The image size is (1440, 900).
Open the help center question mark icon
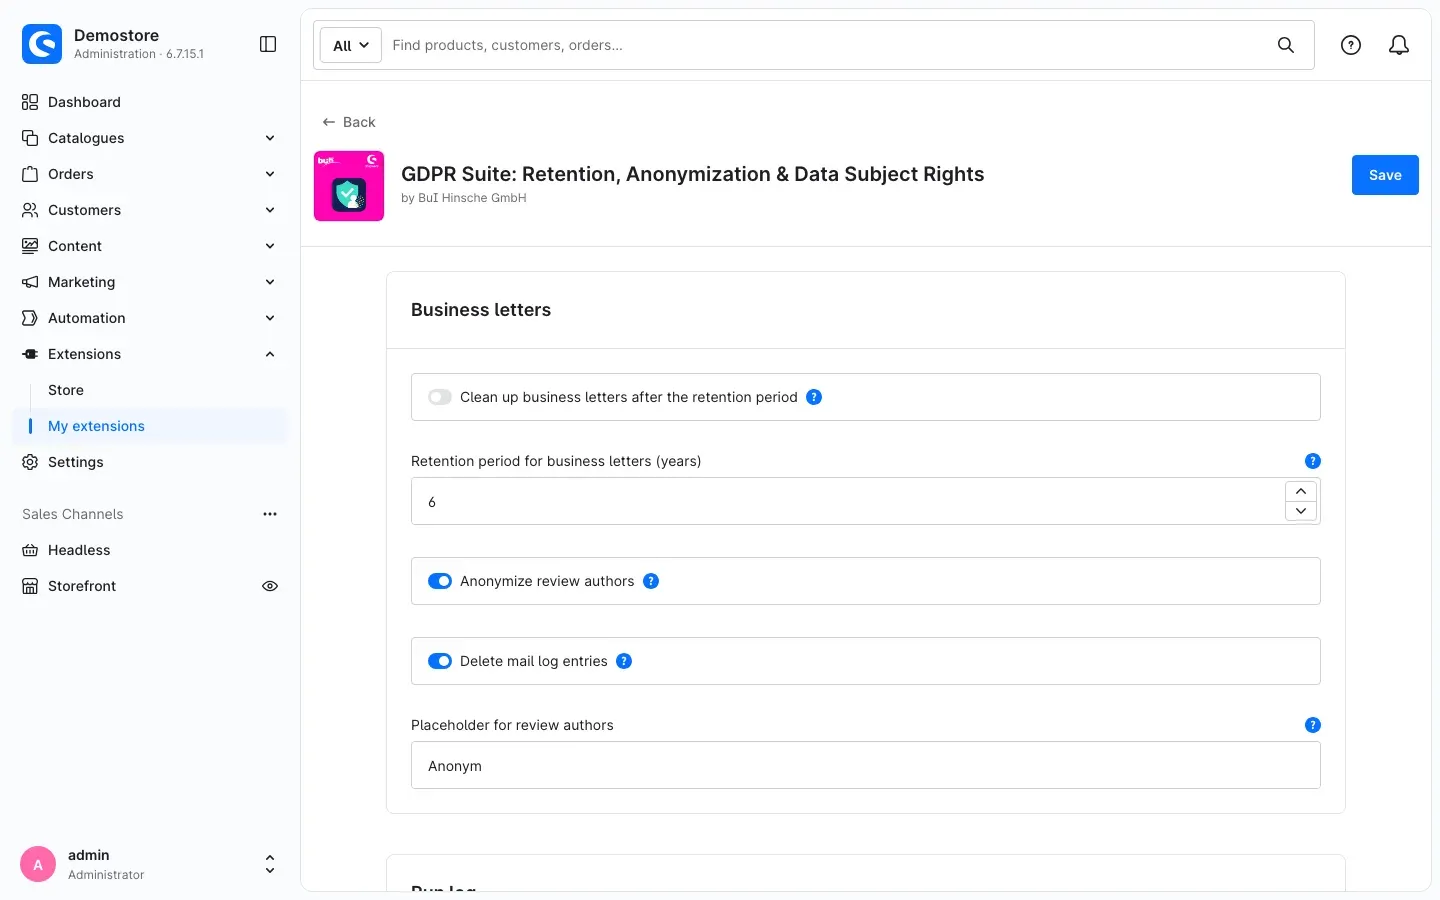click(1351, 45)
